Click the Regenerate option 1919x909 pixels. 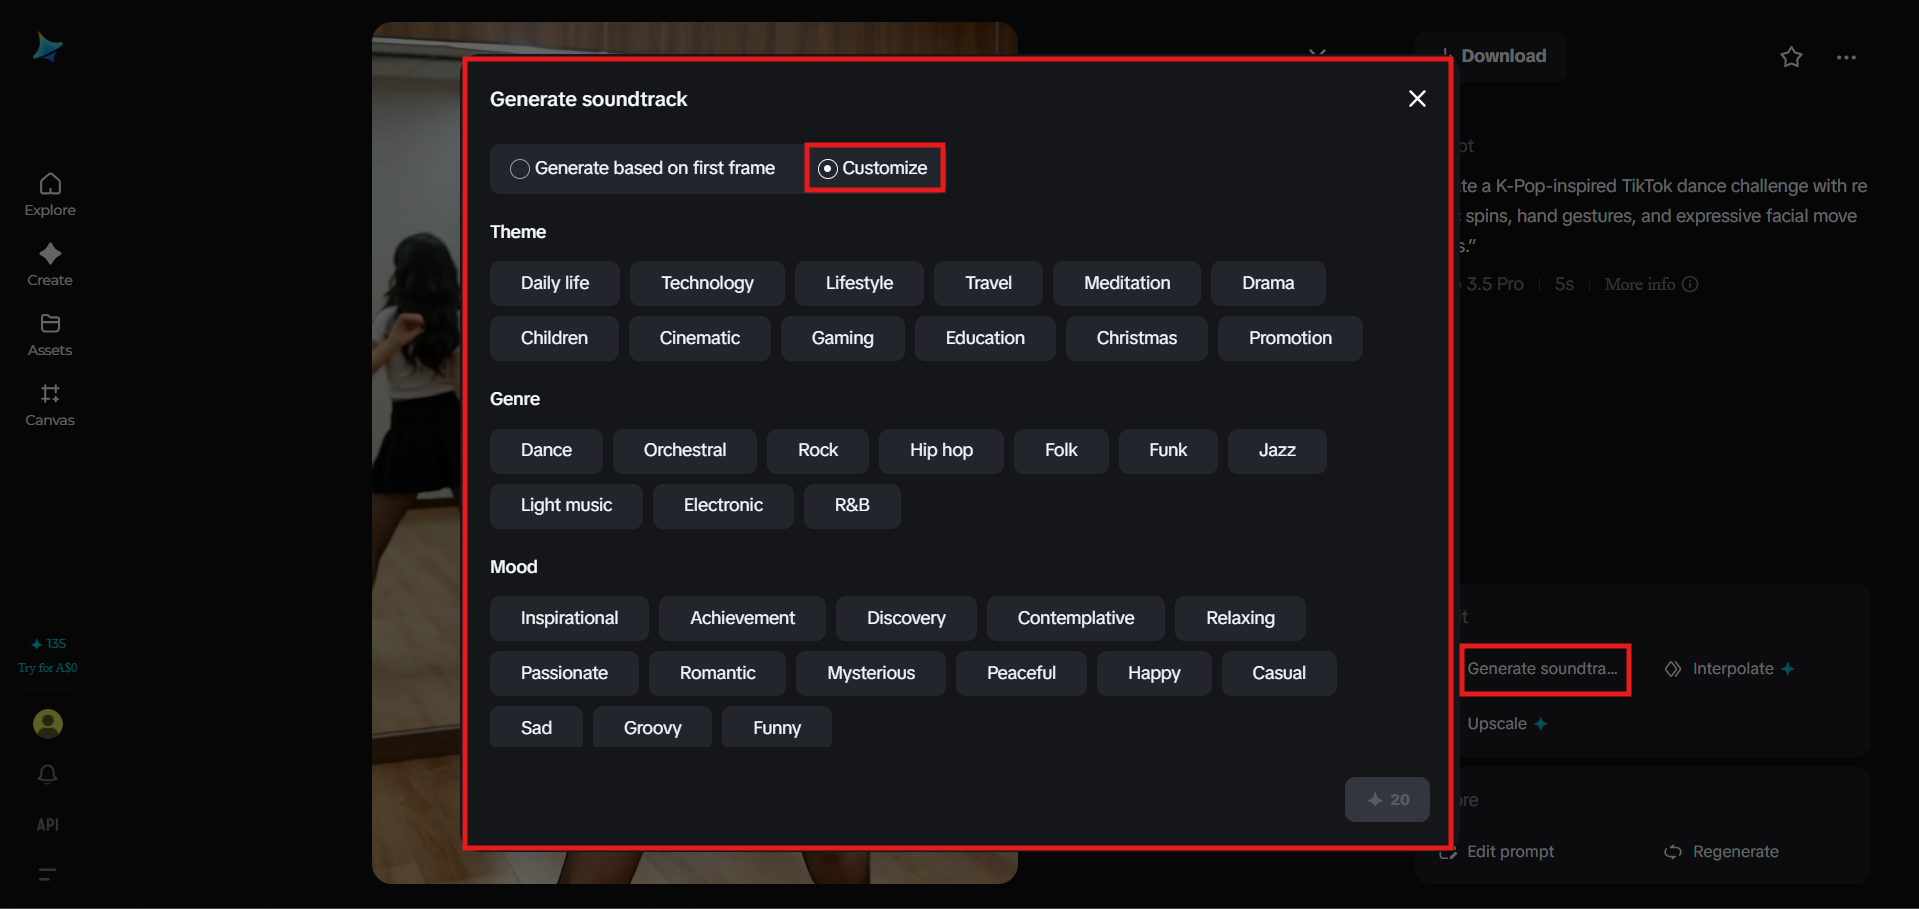pyautogui.click(x=1722, y=852)
